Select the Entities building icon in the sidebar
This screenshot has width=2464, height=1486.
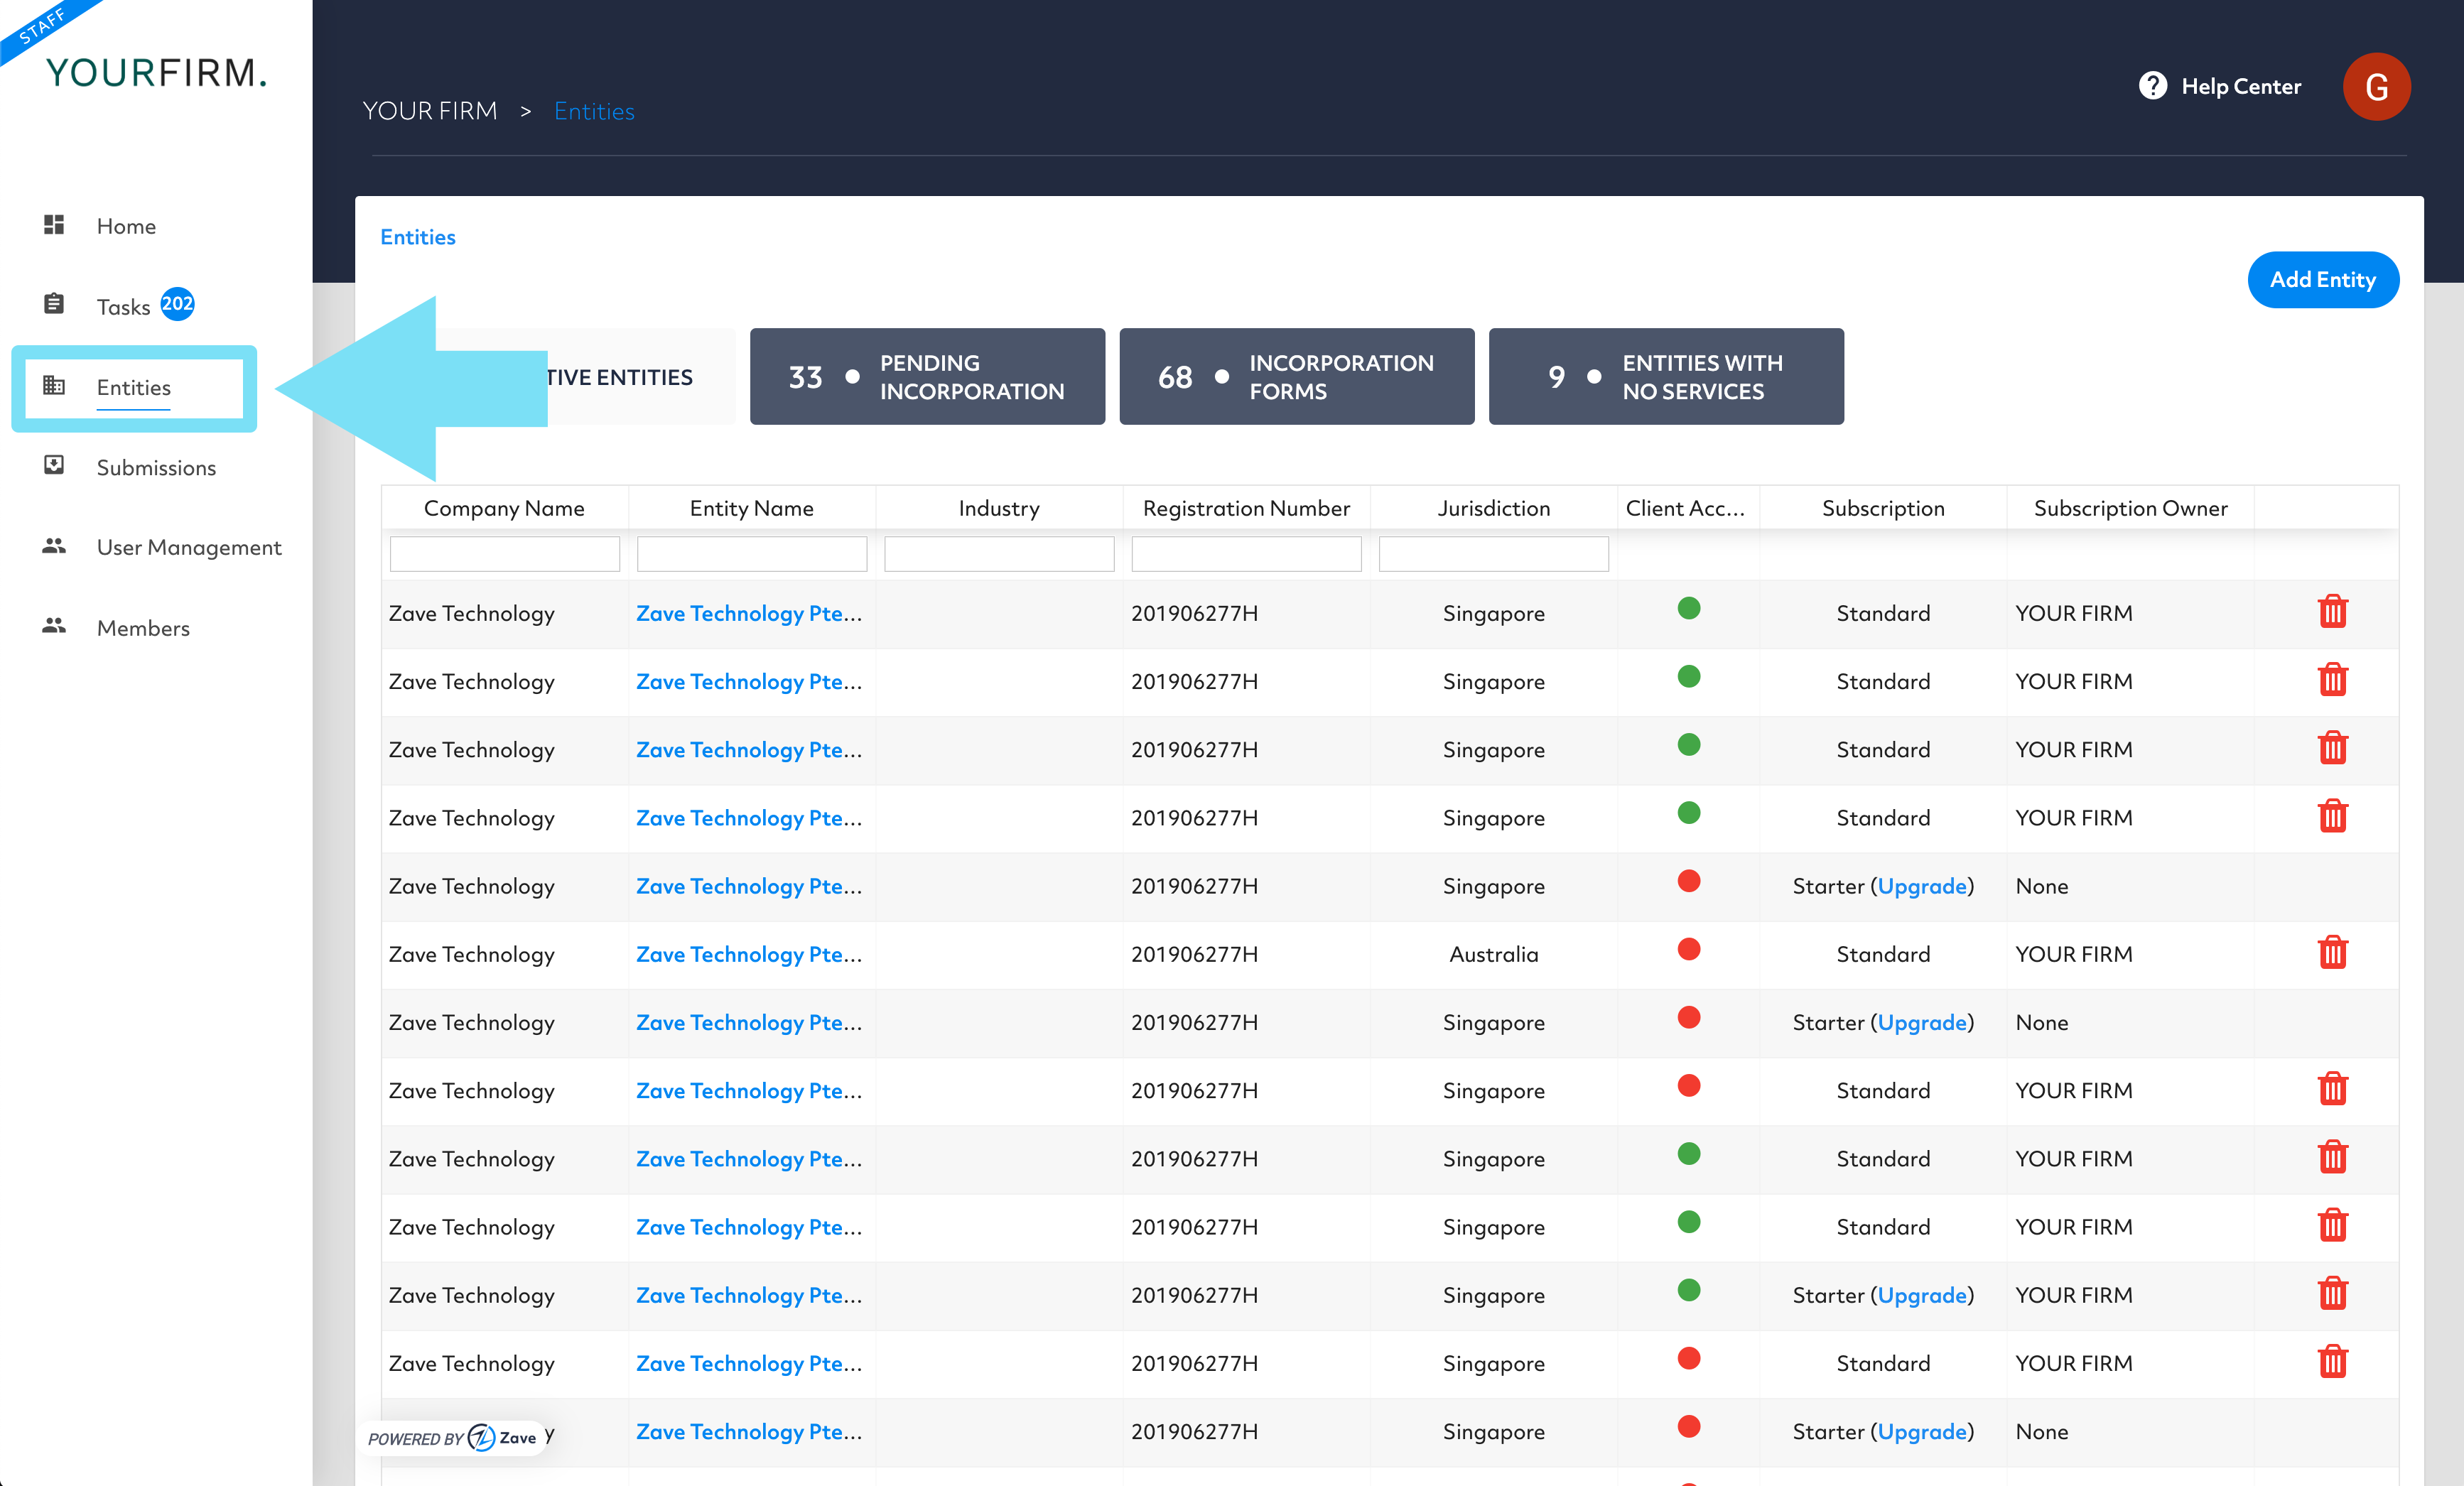coord(54,386)
